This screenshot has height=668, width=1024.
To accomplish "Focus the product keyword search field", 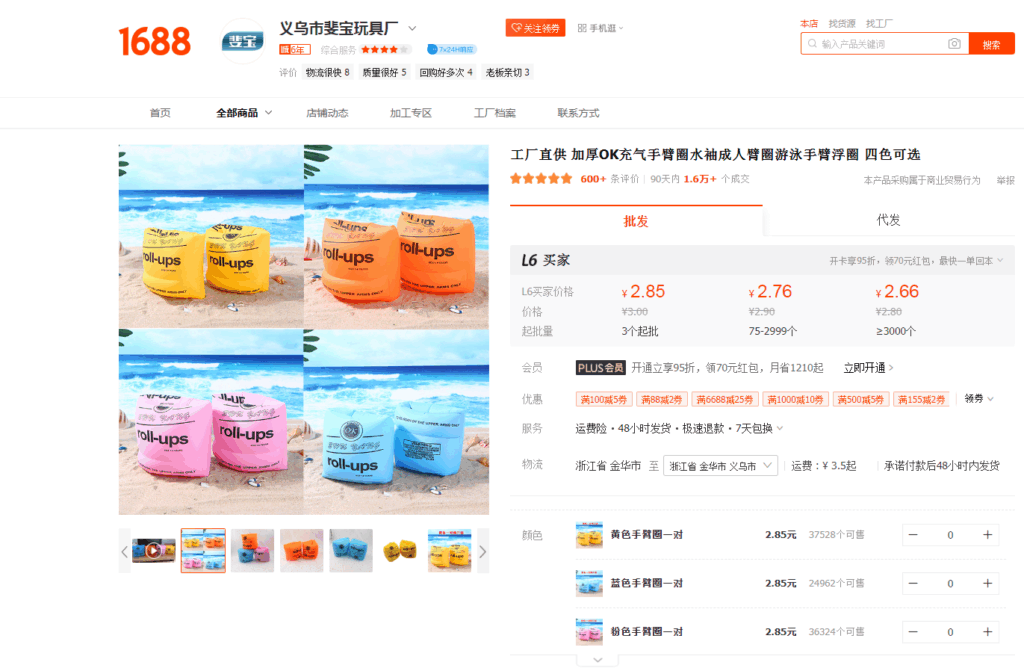I will tap(882, 44).
